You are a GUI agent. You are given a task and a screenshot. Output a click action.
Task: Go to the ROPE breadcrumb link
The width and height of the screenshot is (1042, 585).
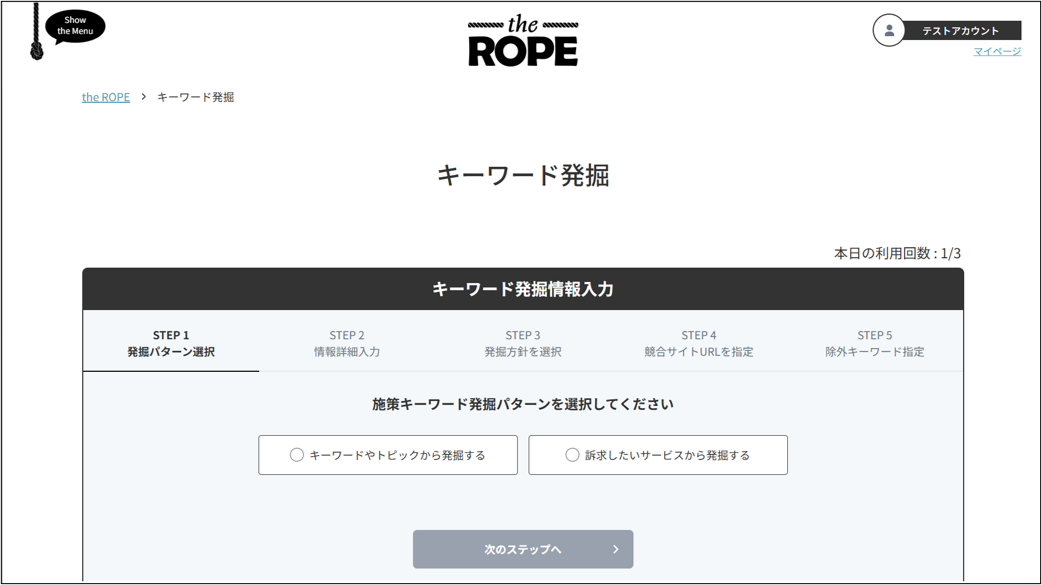click(106, 97)
